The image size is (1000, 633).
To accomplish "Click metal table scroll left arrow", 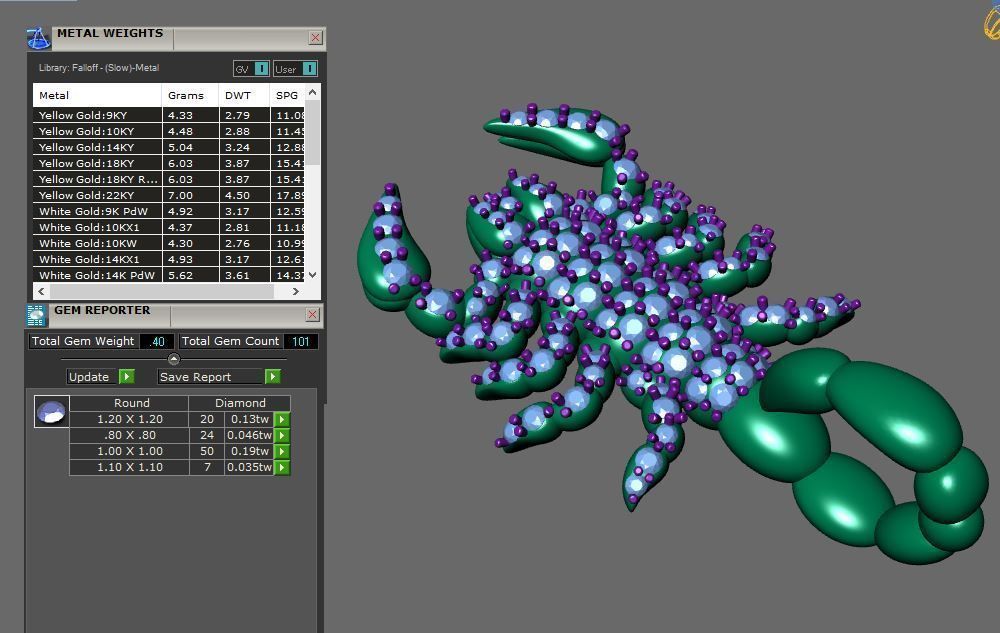I will (41, 291).
